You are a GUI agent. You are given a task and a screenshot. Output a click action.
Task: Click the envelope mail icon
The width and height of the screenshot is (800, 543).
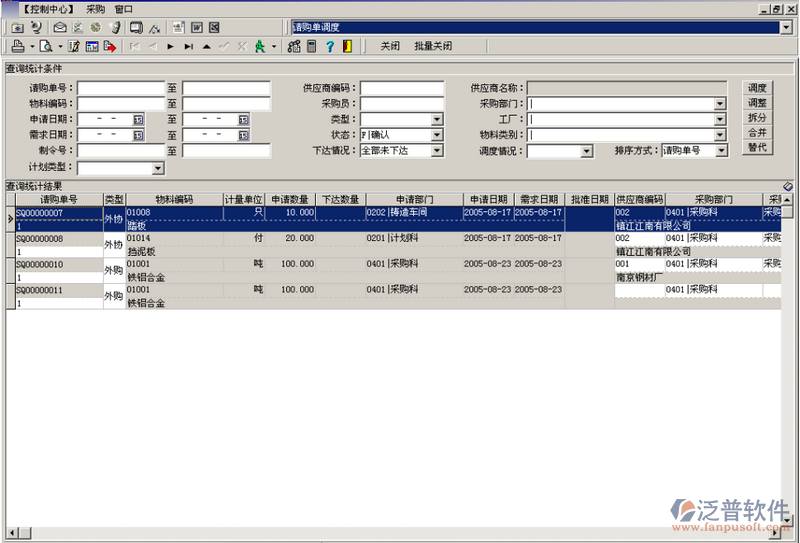click(60, 27)
